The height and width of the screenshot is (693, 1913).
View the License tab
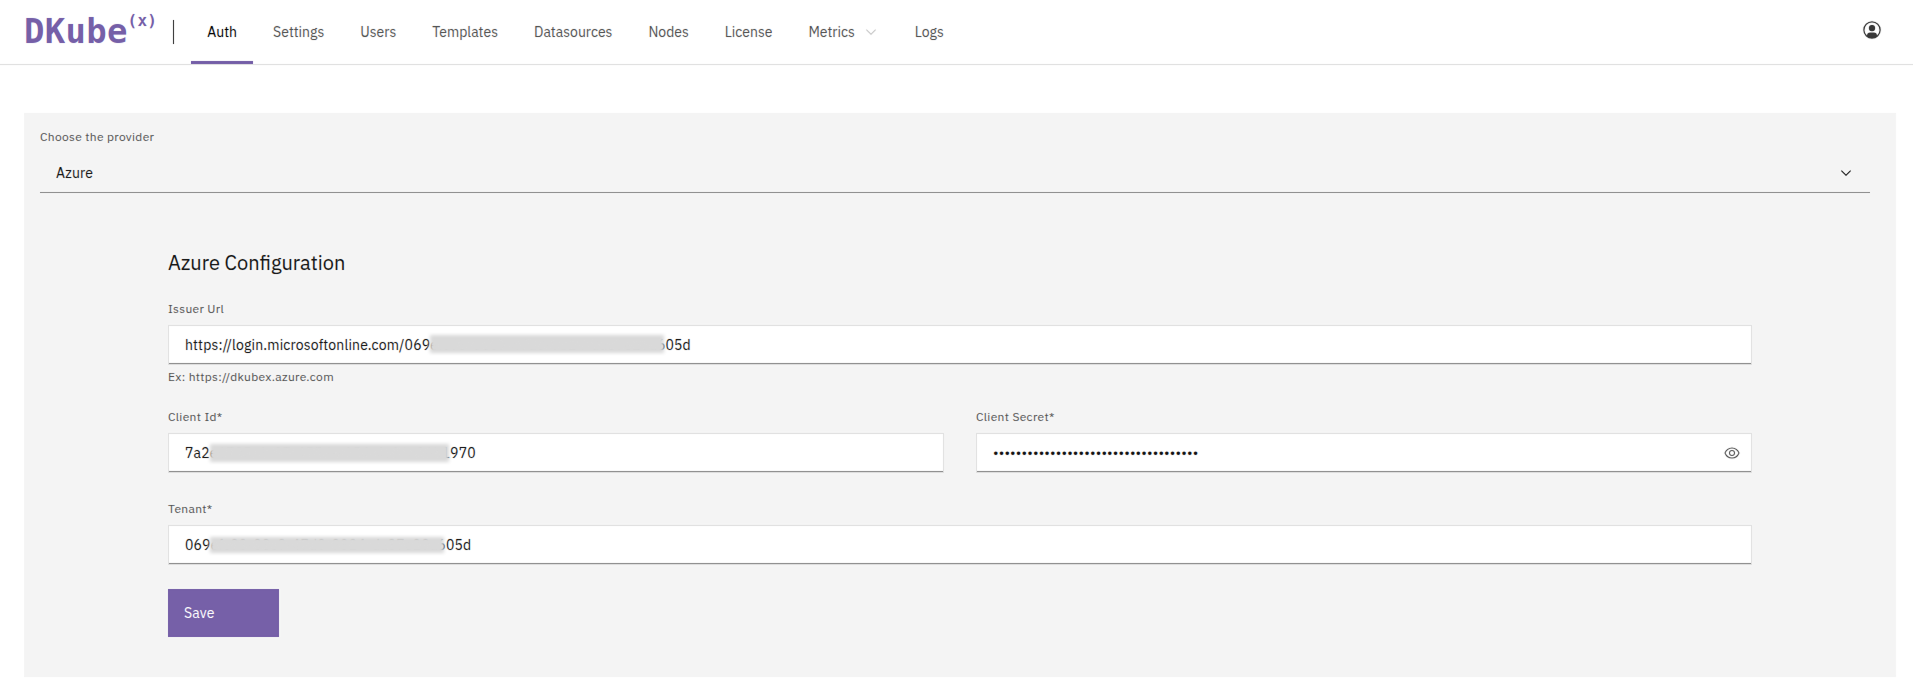pos(748,32)
